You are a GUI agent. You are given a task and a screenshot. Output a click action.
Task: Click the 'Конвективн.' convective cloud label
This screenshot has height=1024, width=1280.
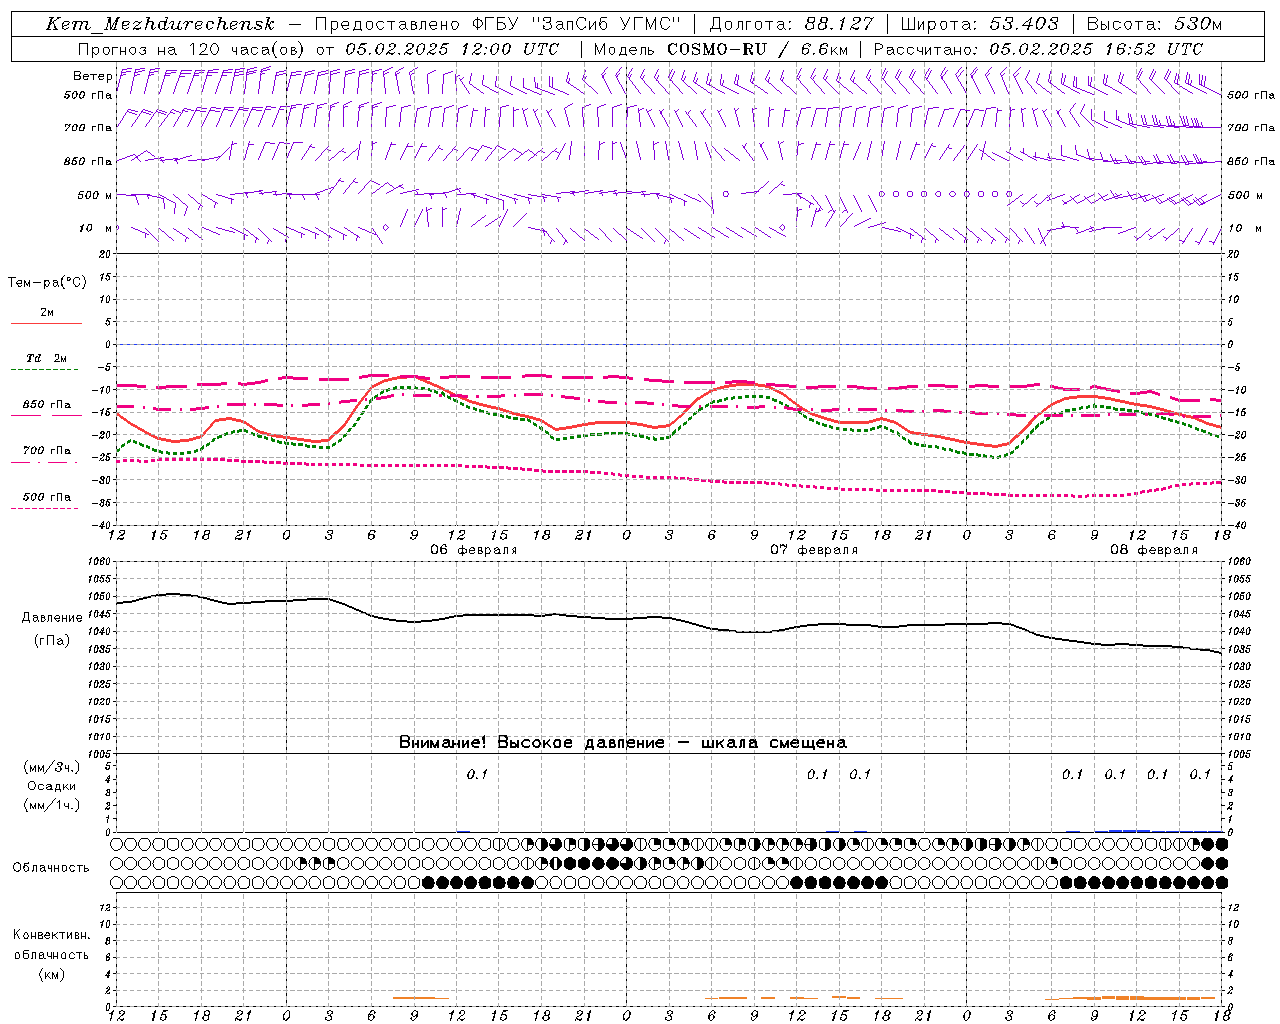52,935
